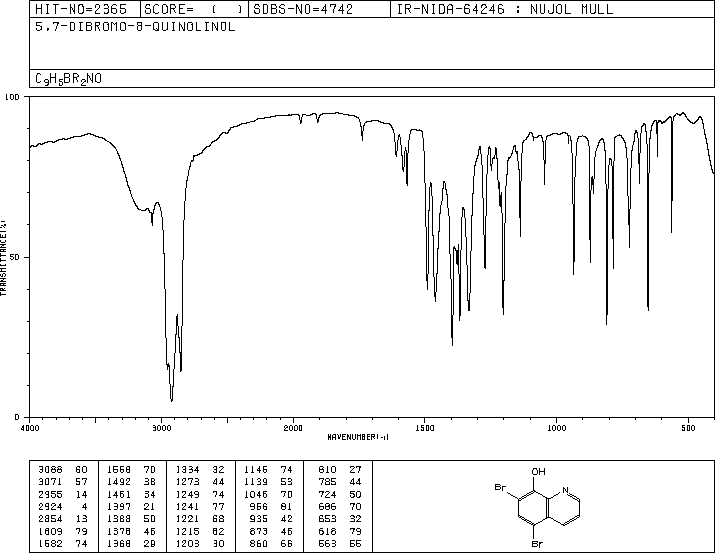Viewport: 715px width, 553px height.
Task: Click the 1000 x-axis tick label
Action: 556,428
